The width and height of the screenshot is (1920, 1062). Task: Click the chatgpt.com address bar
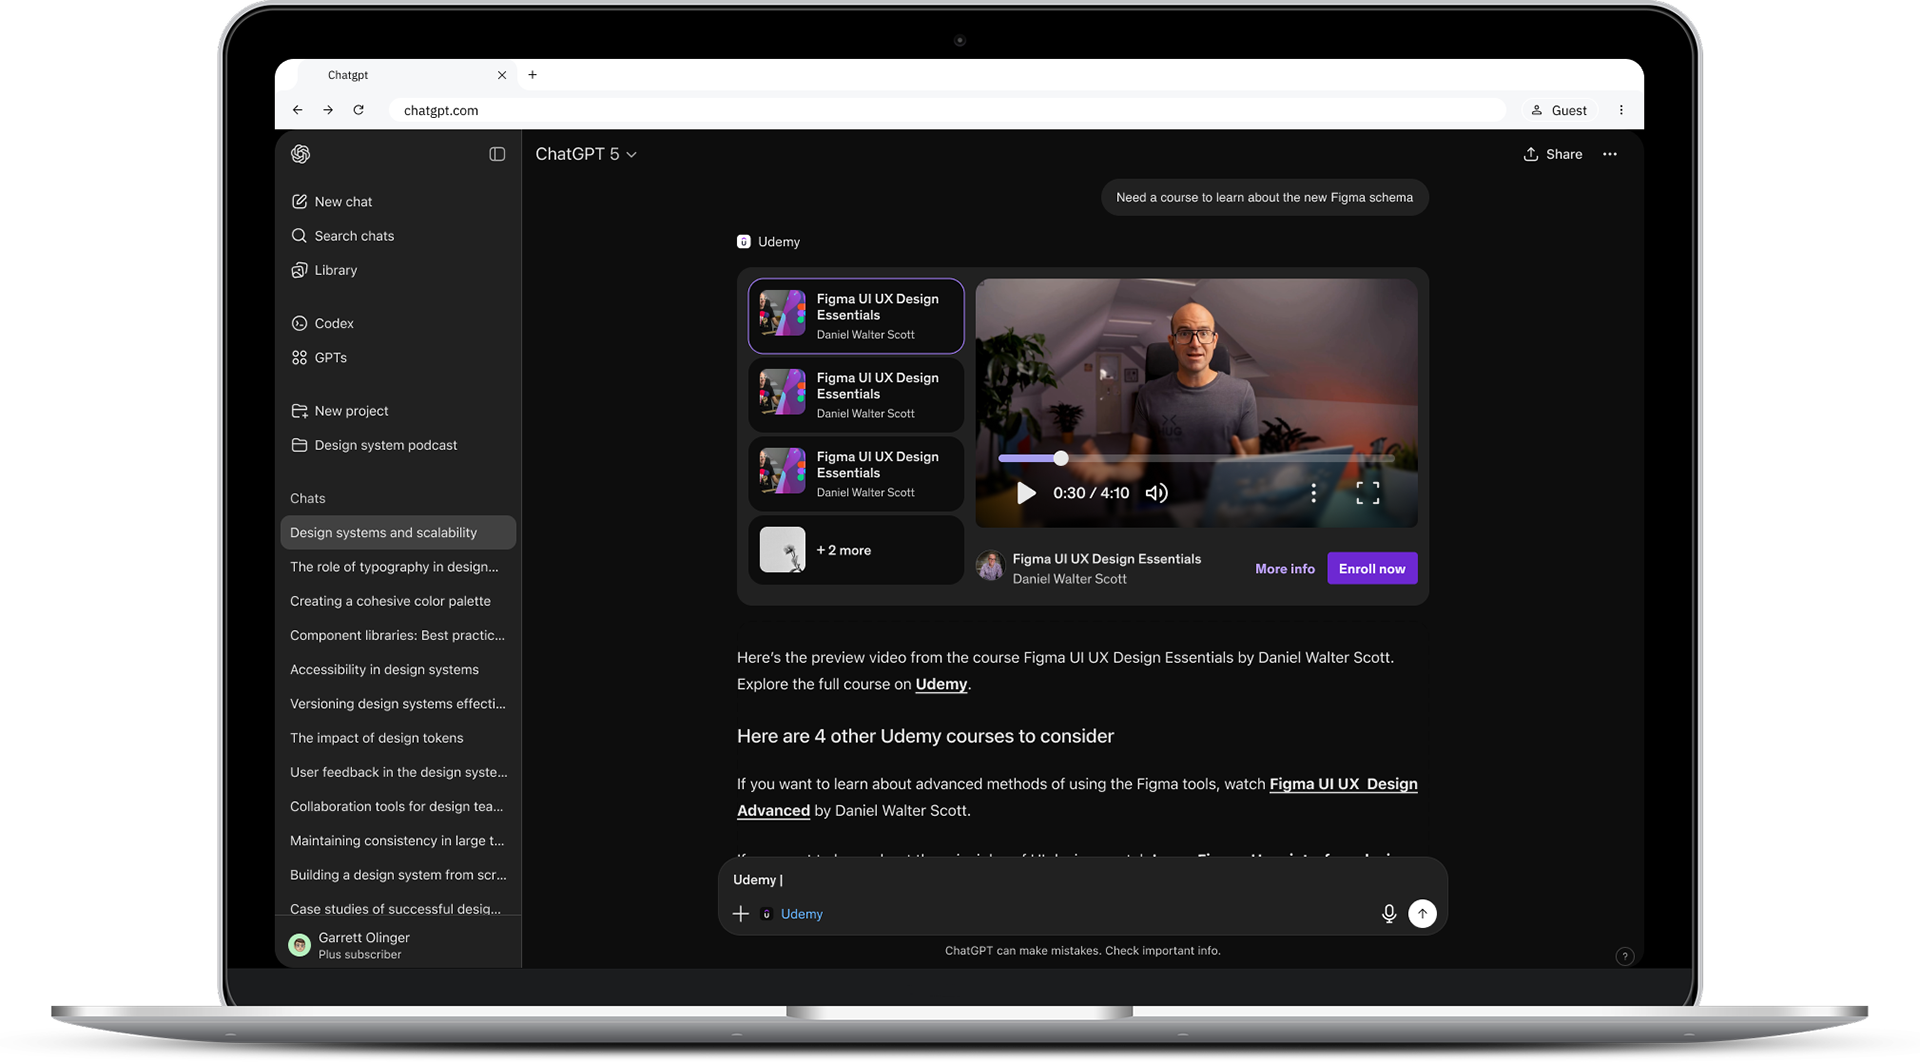click(946, 110)
